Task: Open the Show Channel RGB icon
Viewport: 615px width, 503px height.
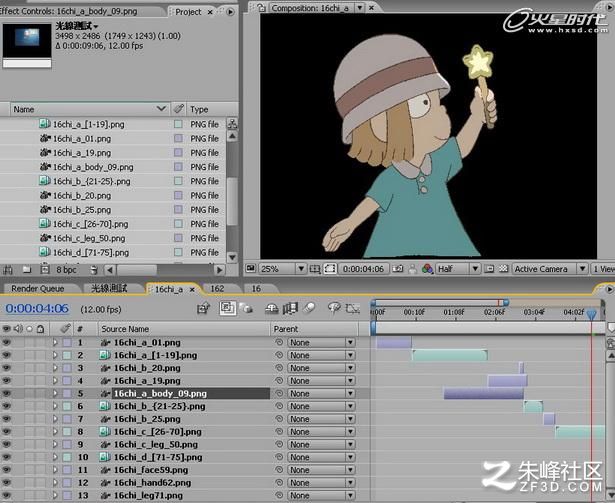Action: (x=427, y=269)
